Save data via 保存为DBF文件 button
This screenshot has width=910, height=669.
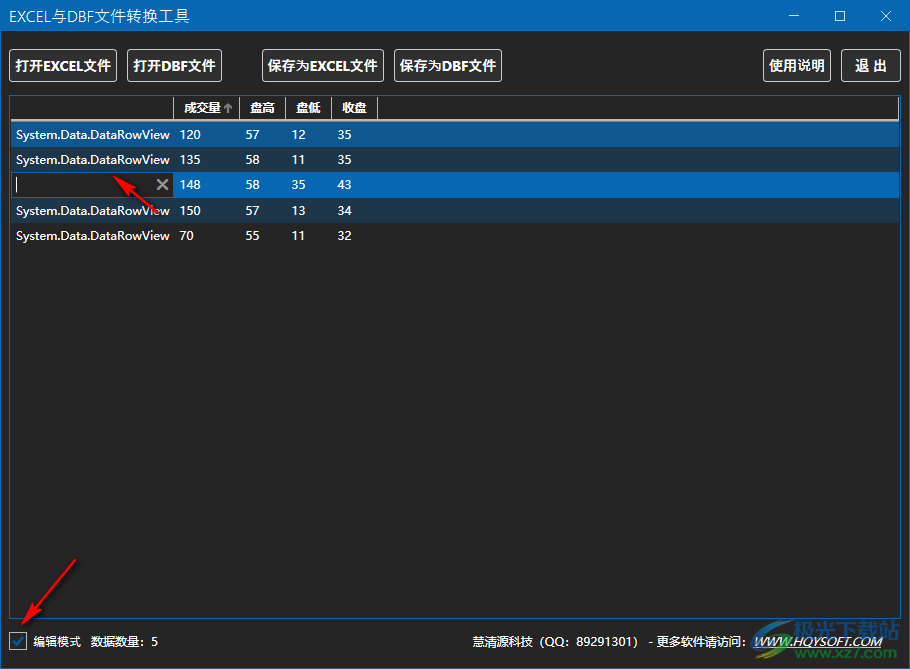click(x=447, y=66)
